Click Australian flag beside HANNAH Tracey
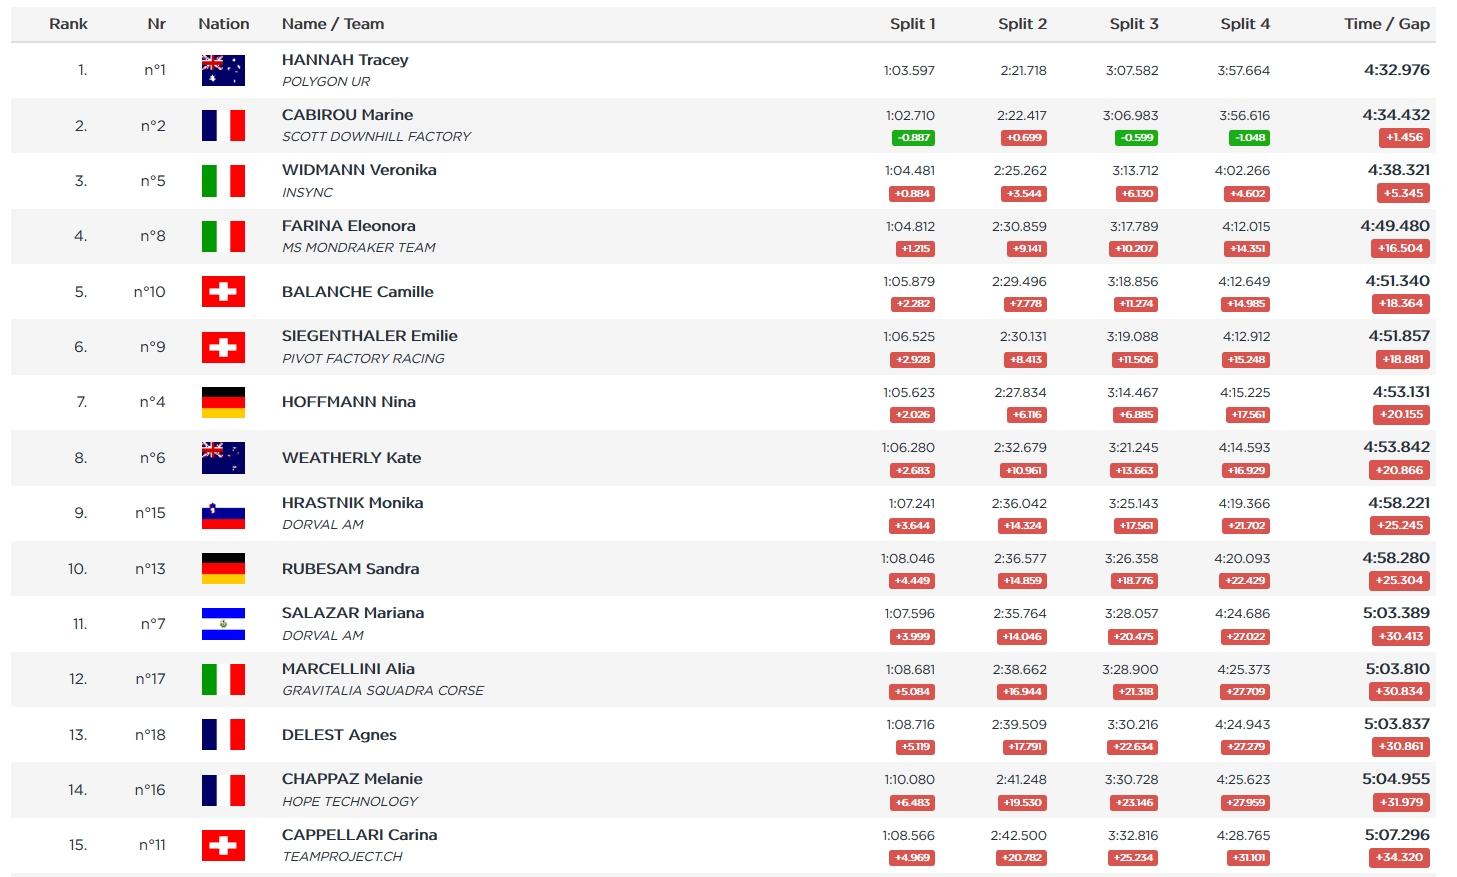 pos(223,70)
